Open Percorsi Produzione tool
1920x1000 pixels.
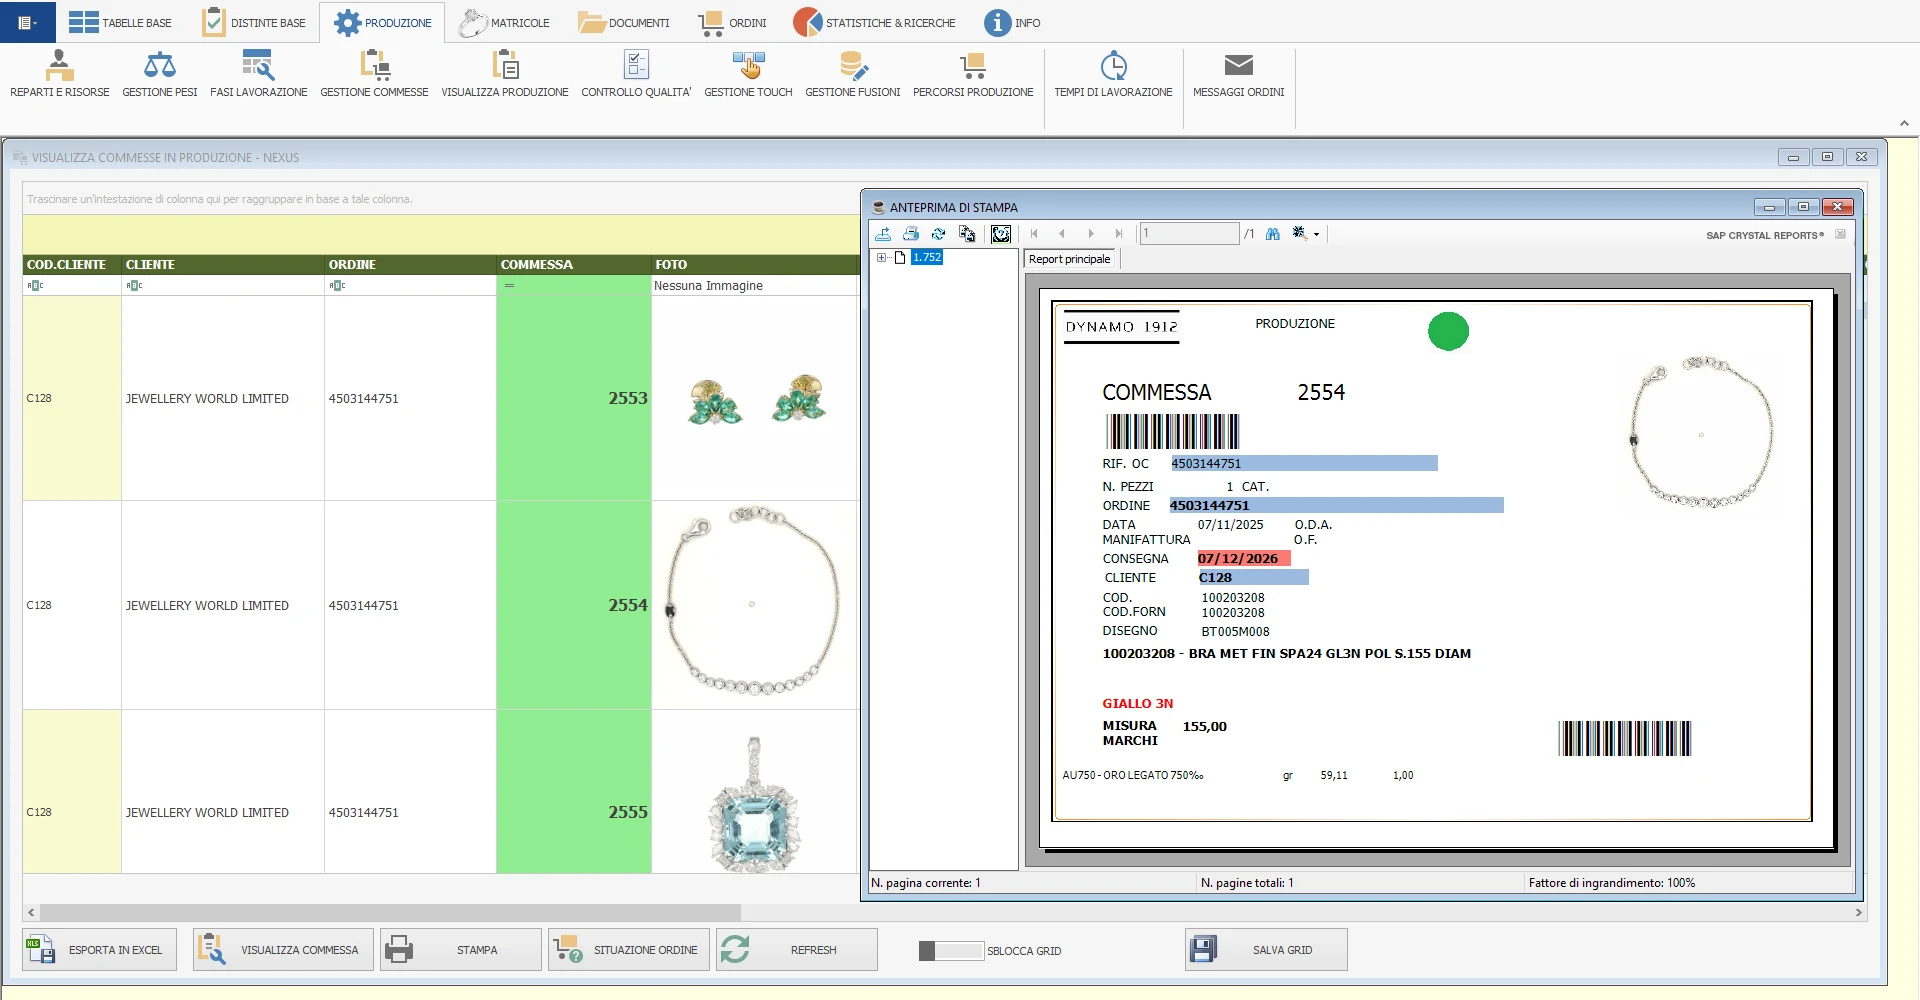point(973,74)
